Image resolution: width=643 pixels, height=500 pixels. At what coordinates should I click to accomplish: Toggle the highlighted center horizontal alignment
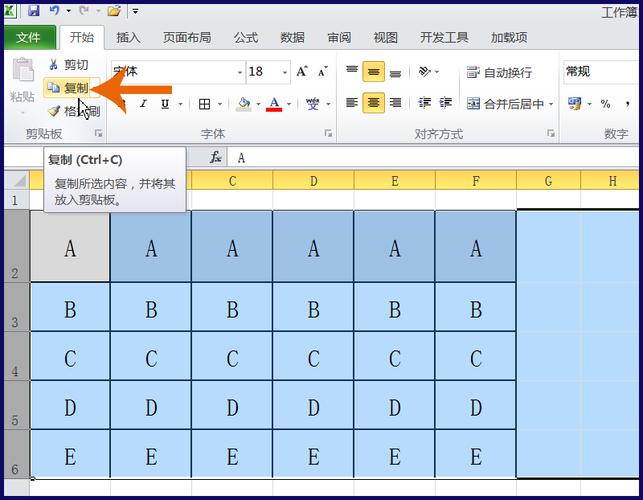(373, 103)
